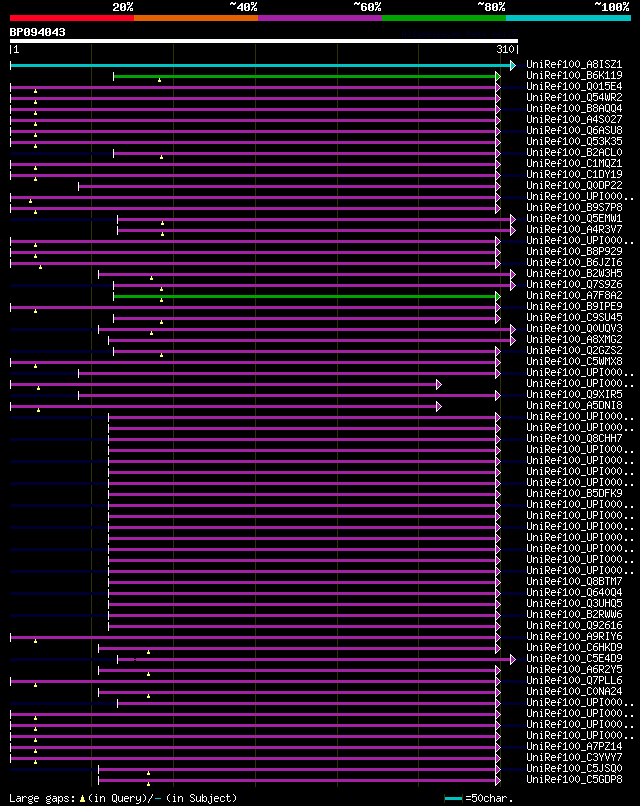Click UniRef100_Q6ASU8 hit name
The height and width of the screenshot is (806, 640).
574,131
